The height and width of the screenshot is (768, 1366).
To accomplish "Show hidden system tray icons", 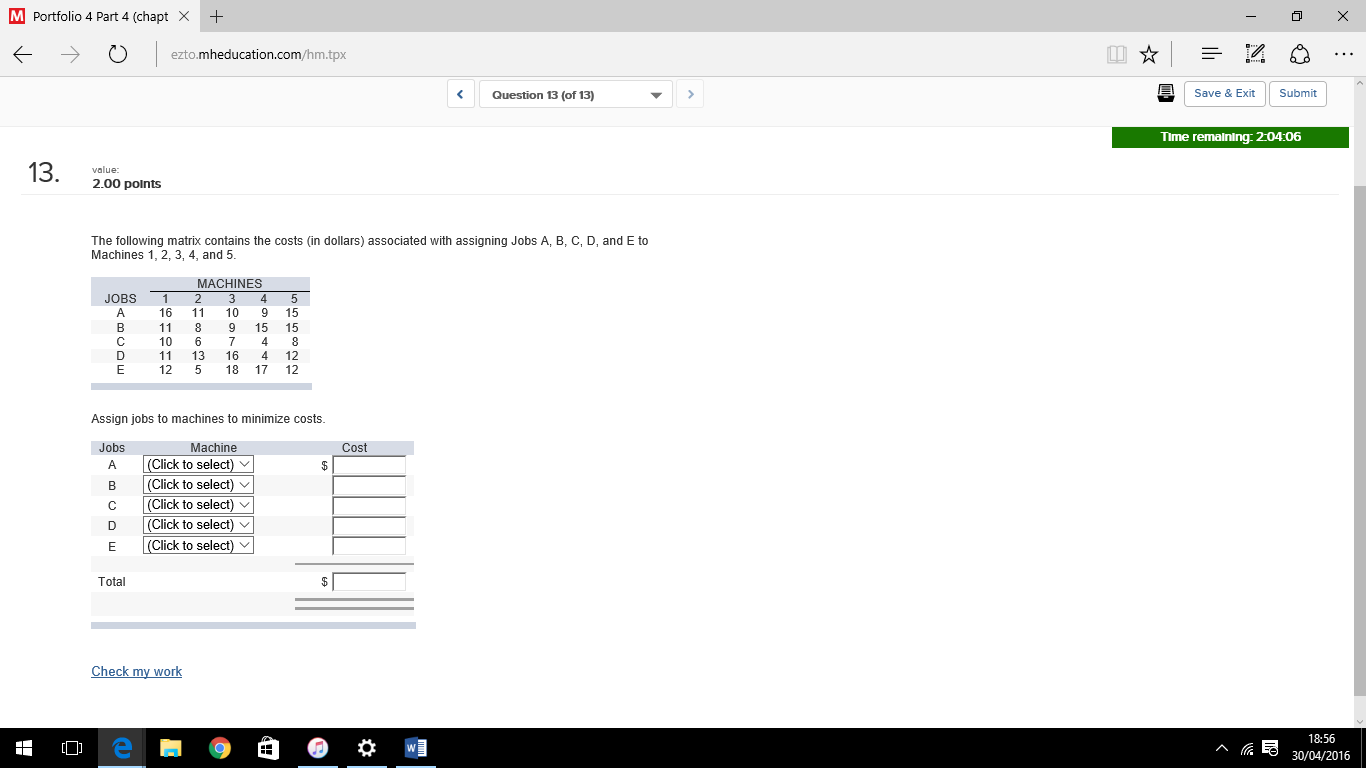I will 1223,749.
